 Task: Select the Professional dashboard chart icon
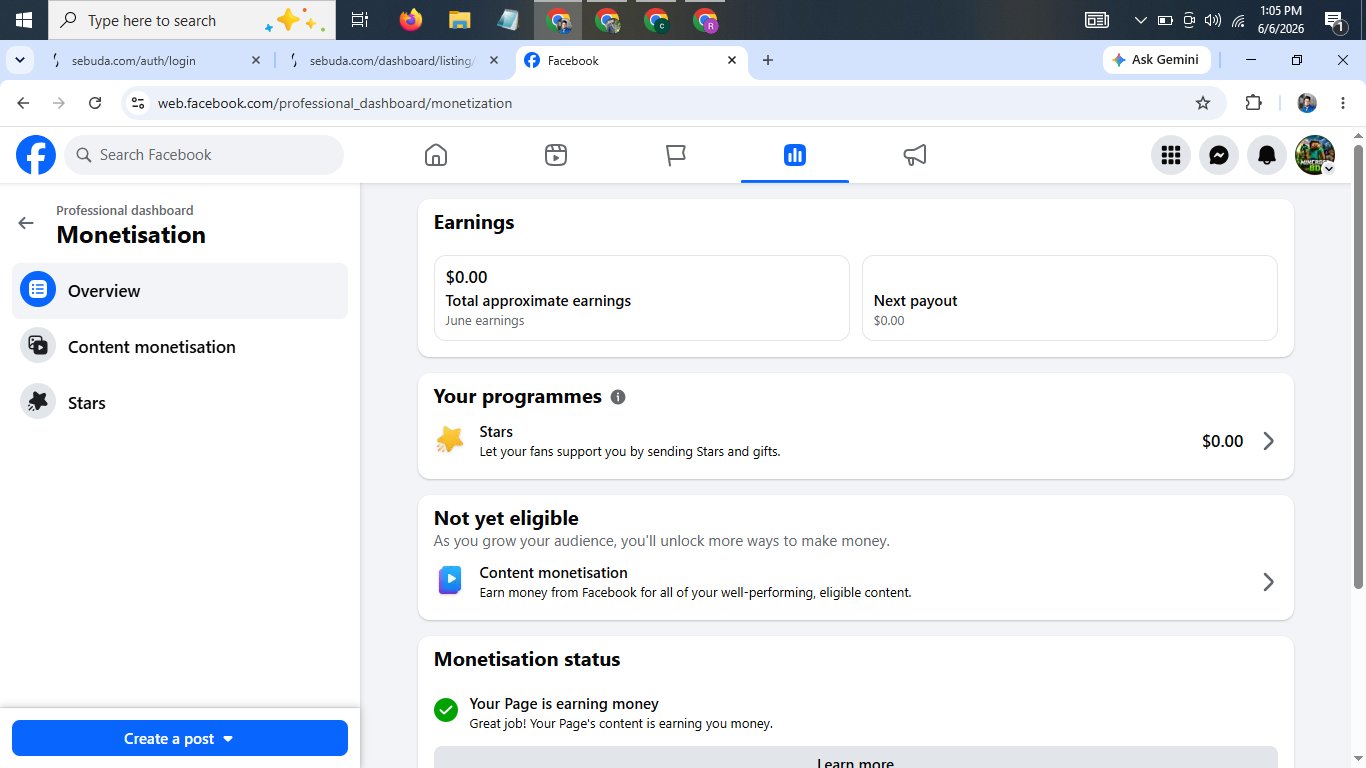point(795,155)
